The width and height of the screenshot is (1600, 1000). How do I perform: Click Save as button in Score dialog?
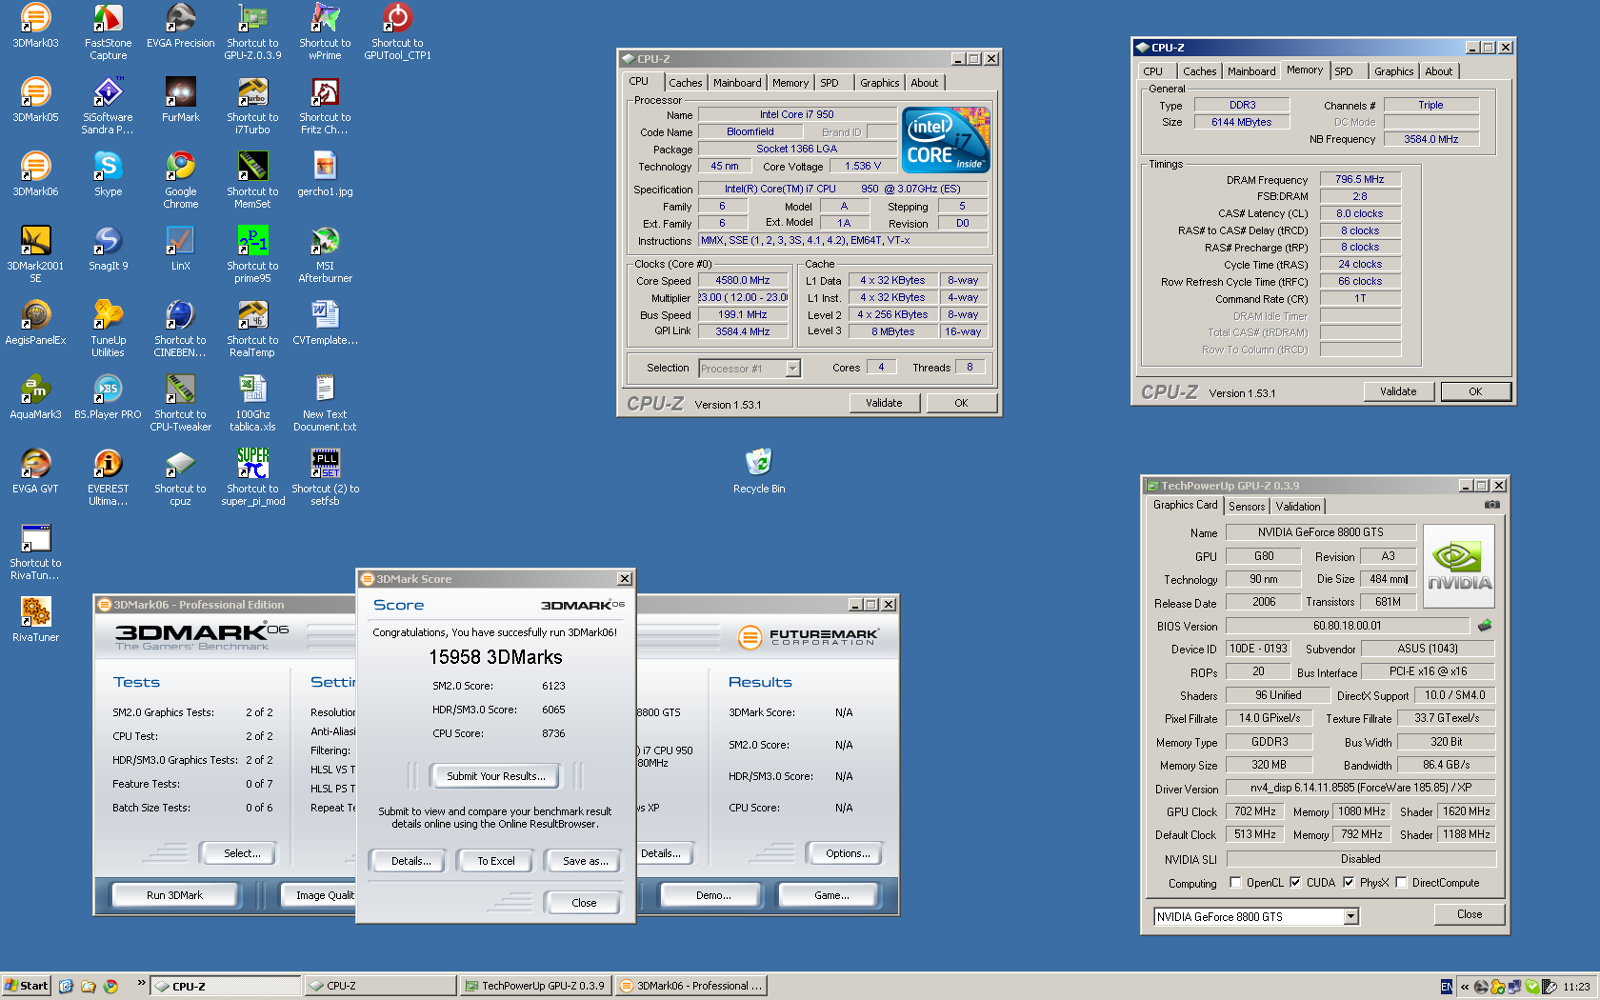click(585, 861)
